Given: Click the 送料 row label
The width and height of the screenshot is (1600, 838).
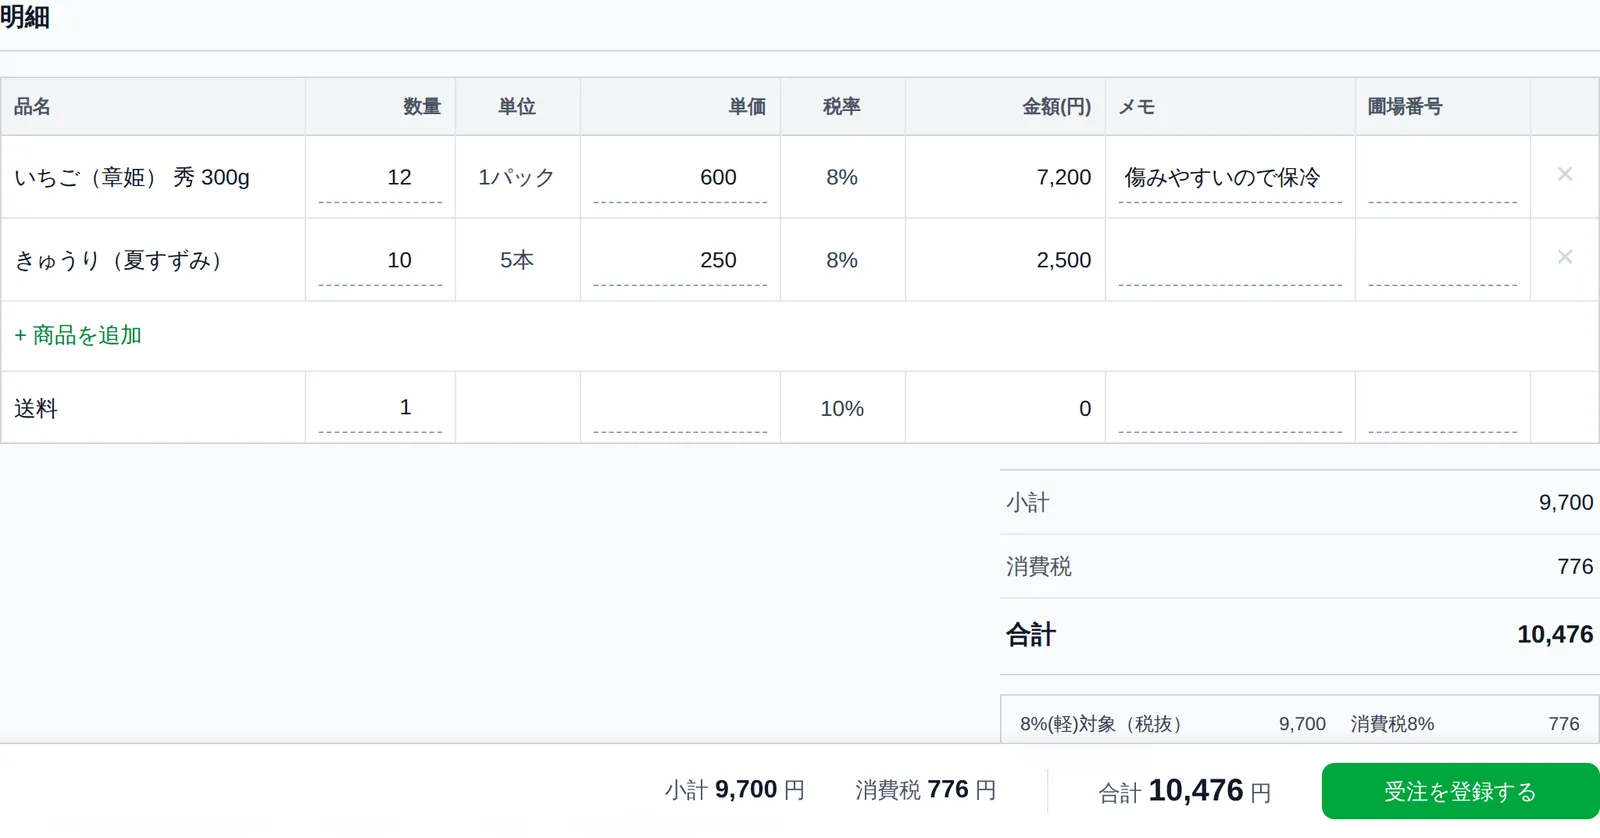Looking at the screenshot, I should (36, 408).
